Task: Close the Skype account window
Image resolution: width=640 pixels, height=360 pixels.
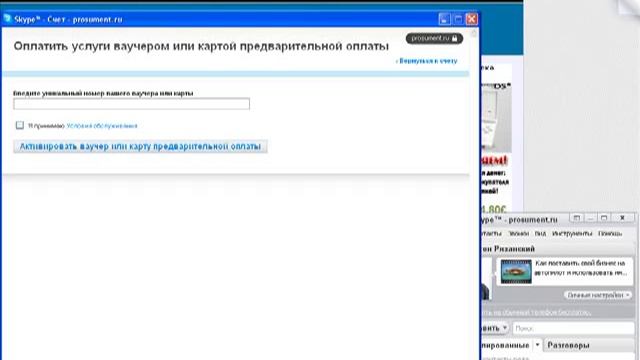Action: tap(471, 19)
